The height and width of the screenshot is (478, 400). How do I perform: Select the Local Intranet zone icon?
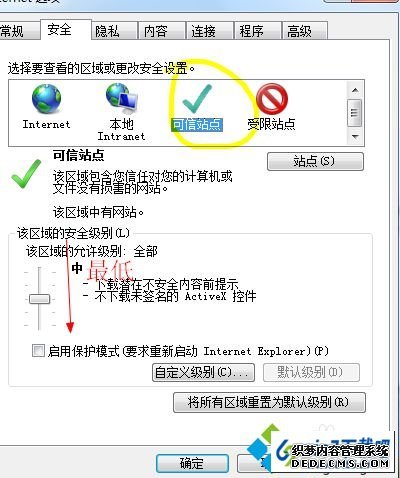coord(122,99)
